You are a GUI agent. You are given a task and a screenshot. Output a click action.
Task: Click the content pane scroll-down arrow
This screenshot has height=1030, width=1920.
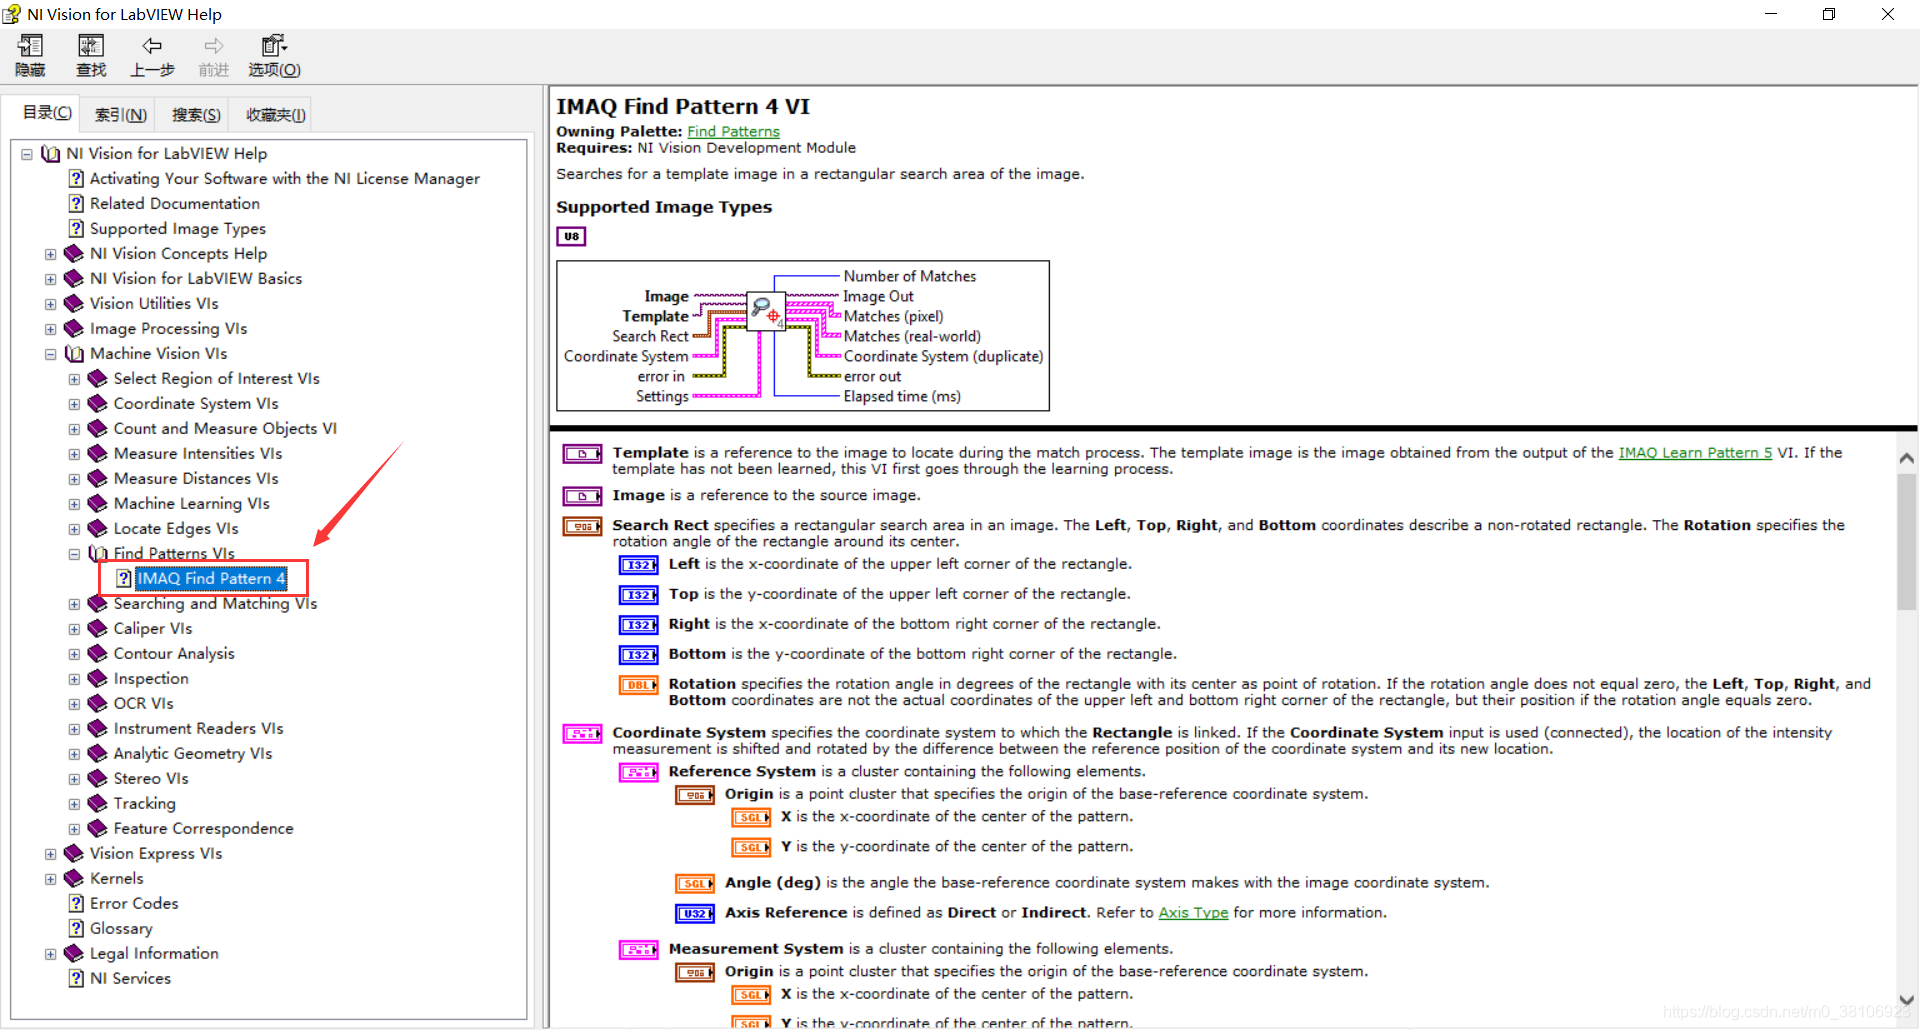(1906, 999)
